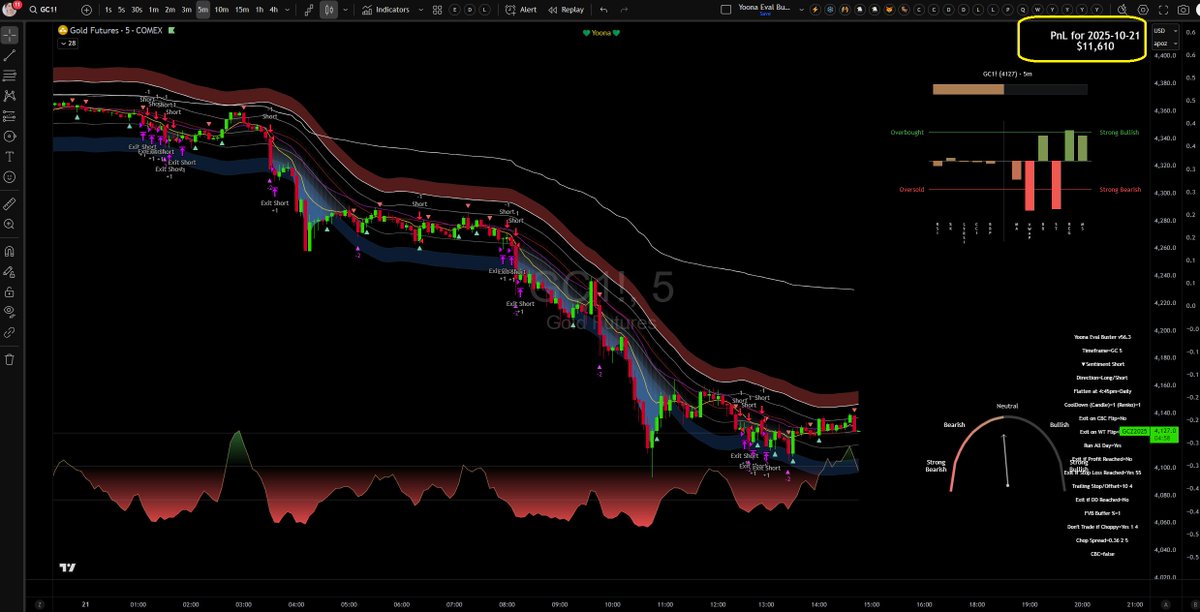Screen dimensions: 1200x612
Task: Open the emoji icons tool
Action: [x=10, y=178]
